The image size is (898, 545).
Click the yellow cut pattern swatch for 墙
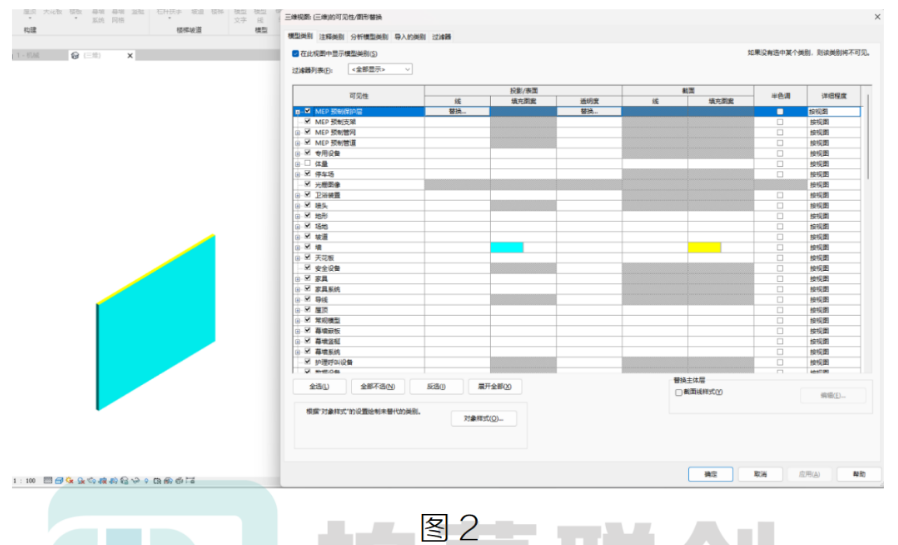704,247
